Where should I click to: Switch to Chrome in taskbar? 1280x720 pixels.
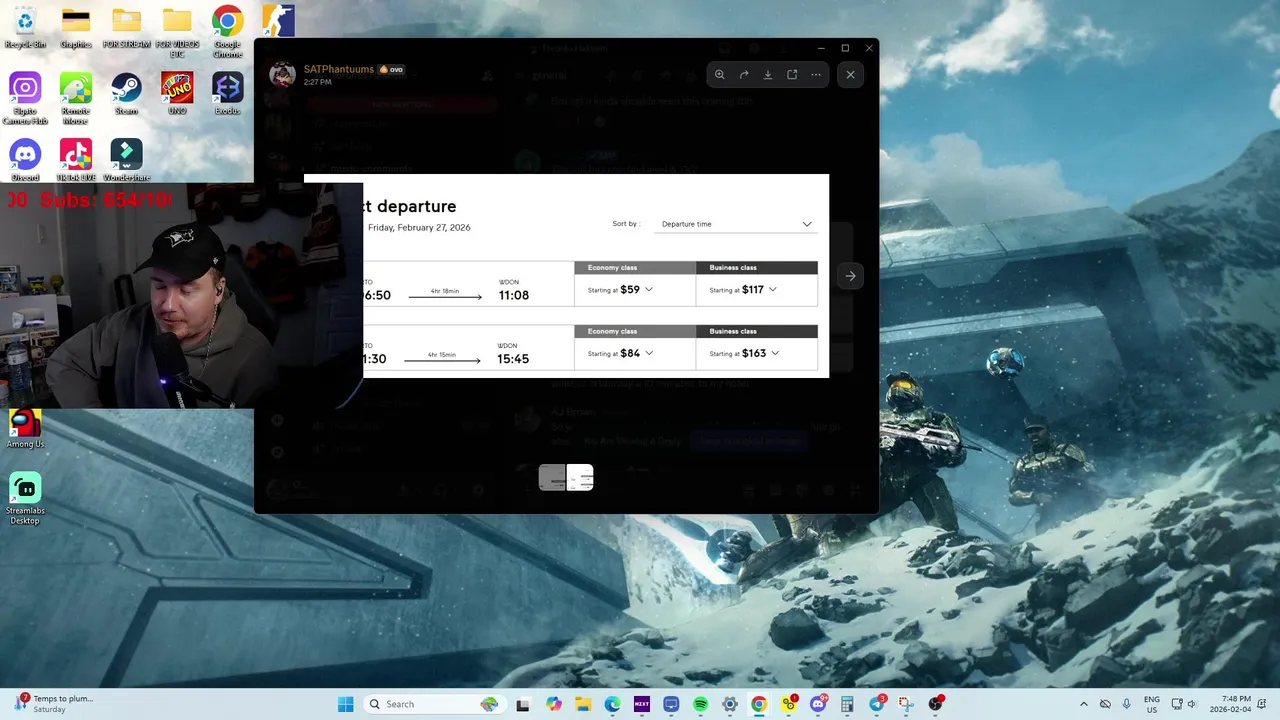pos(759,704)
